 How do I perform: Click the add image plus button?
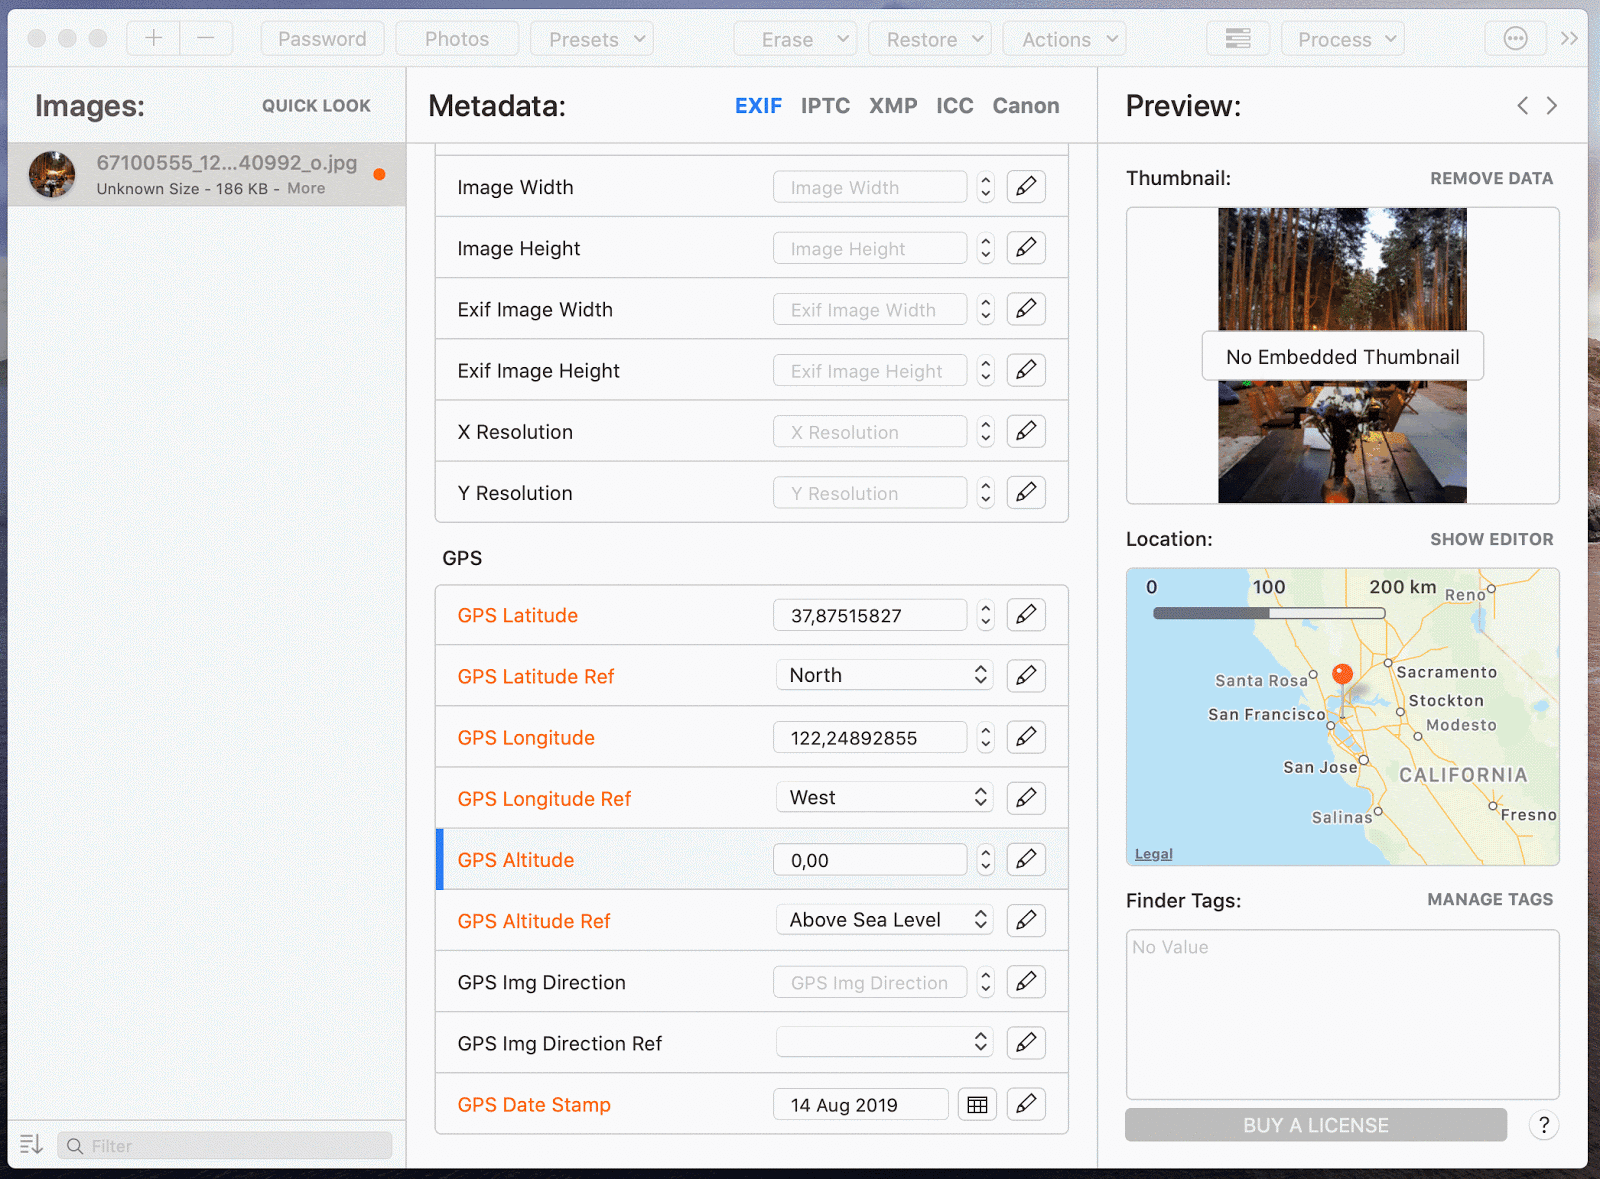pos(153,39)
